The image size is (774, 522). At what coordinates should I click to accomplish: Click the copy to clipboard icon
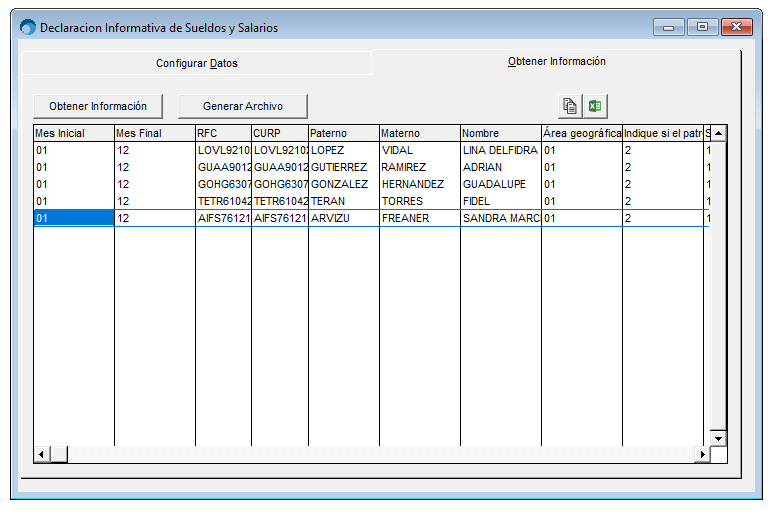pyautogui.click(x=571, y=106)
